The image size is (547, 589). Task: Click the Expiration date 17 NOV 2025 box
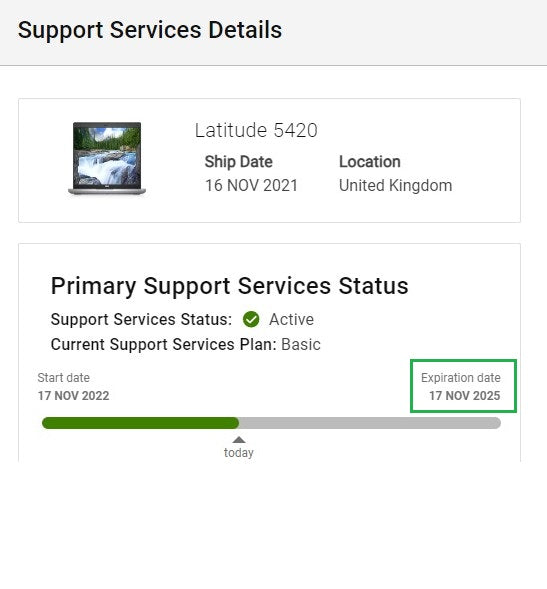pos(464,386)
